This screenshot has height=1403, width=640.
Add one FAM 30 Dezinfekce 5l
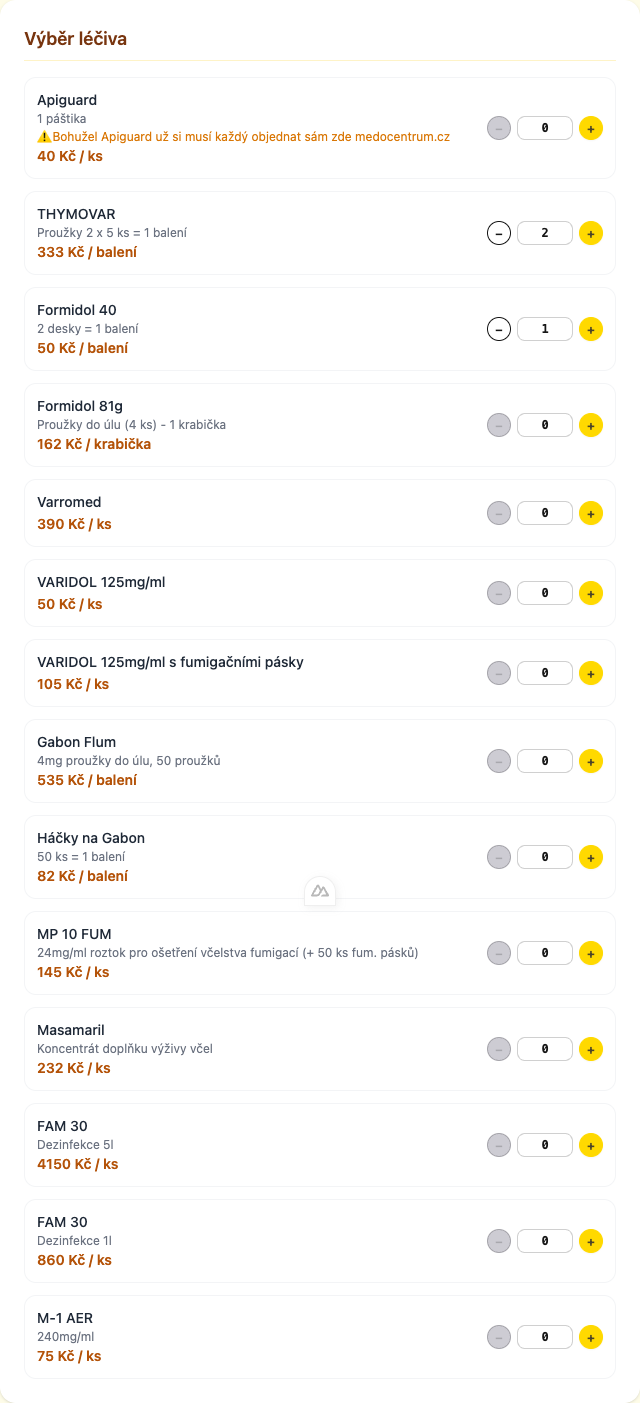point(591,1145)
